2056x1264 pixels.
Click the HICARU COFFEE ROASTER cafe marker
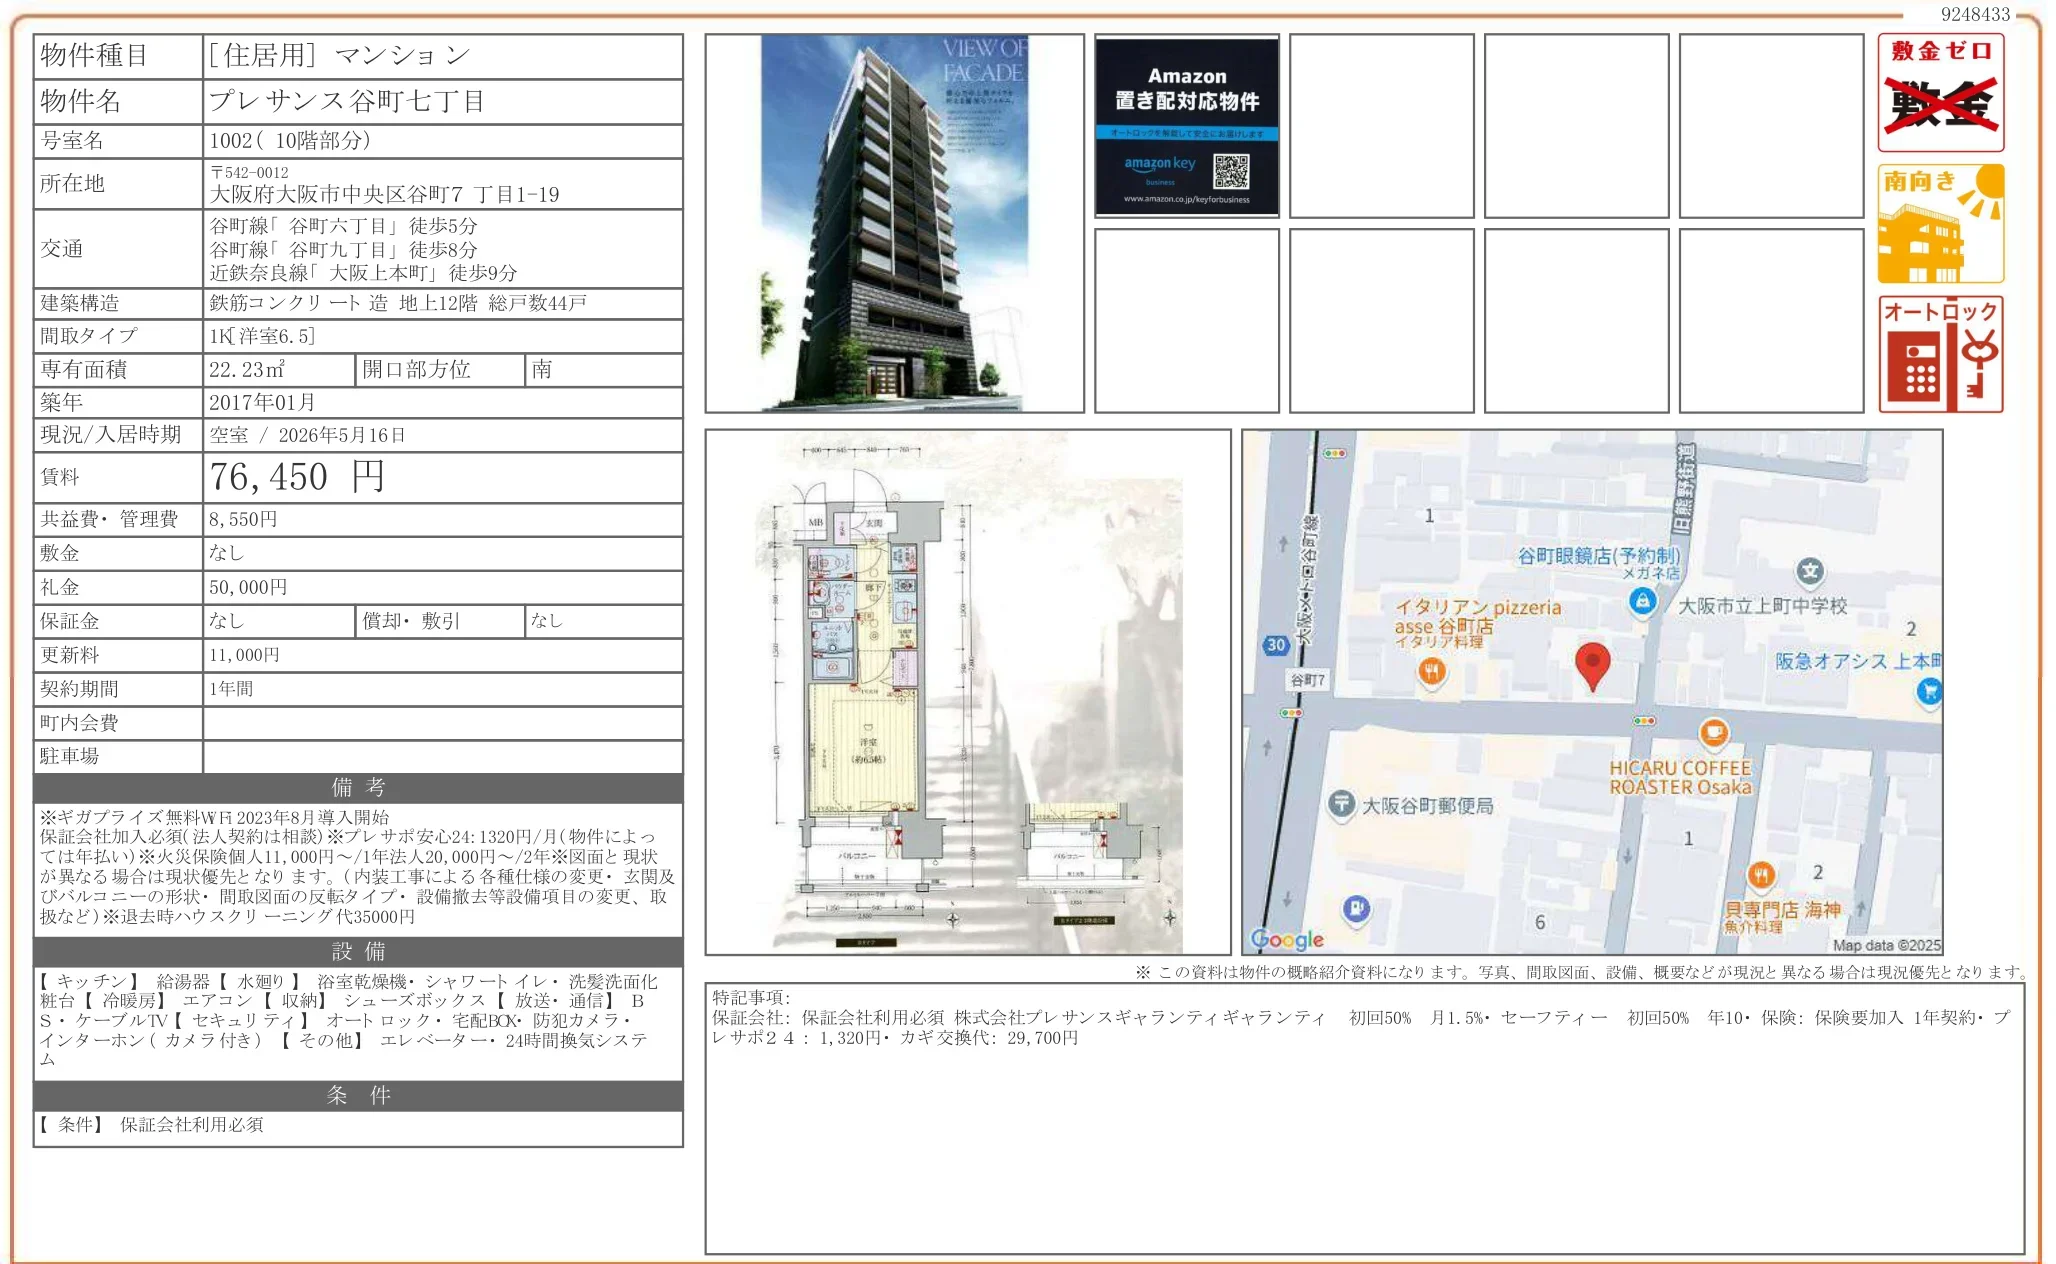(x=1714, y=733)
